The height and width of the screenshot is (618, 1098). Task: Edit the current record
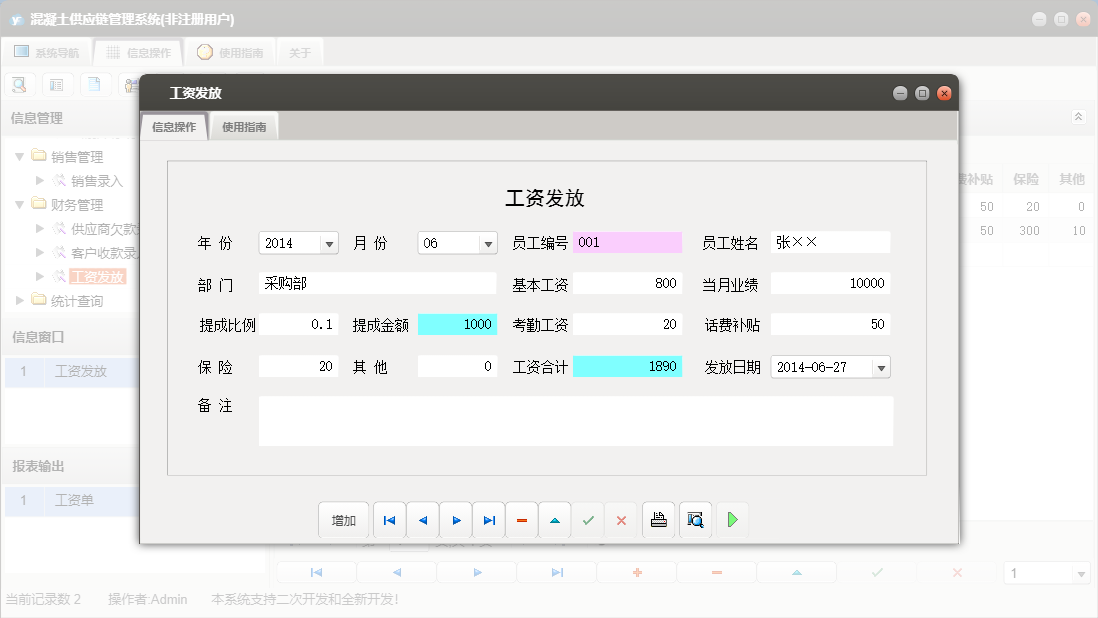[x=554, y=519]
